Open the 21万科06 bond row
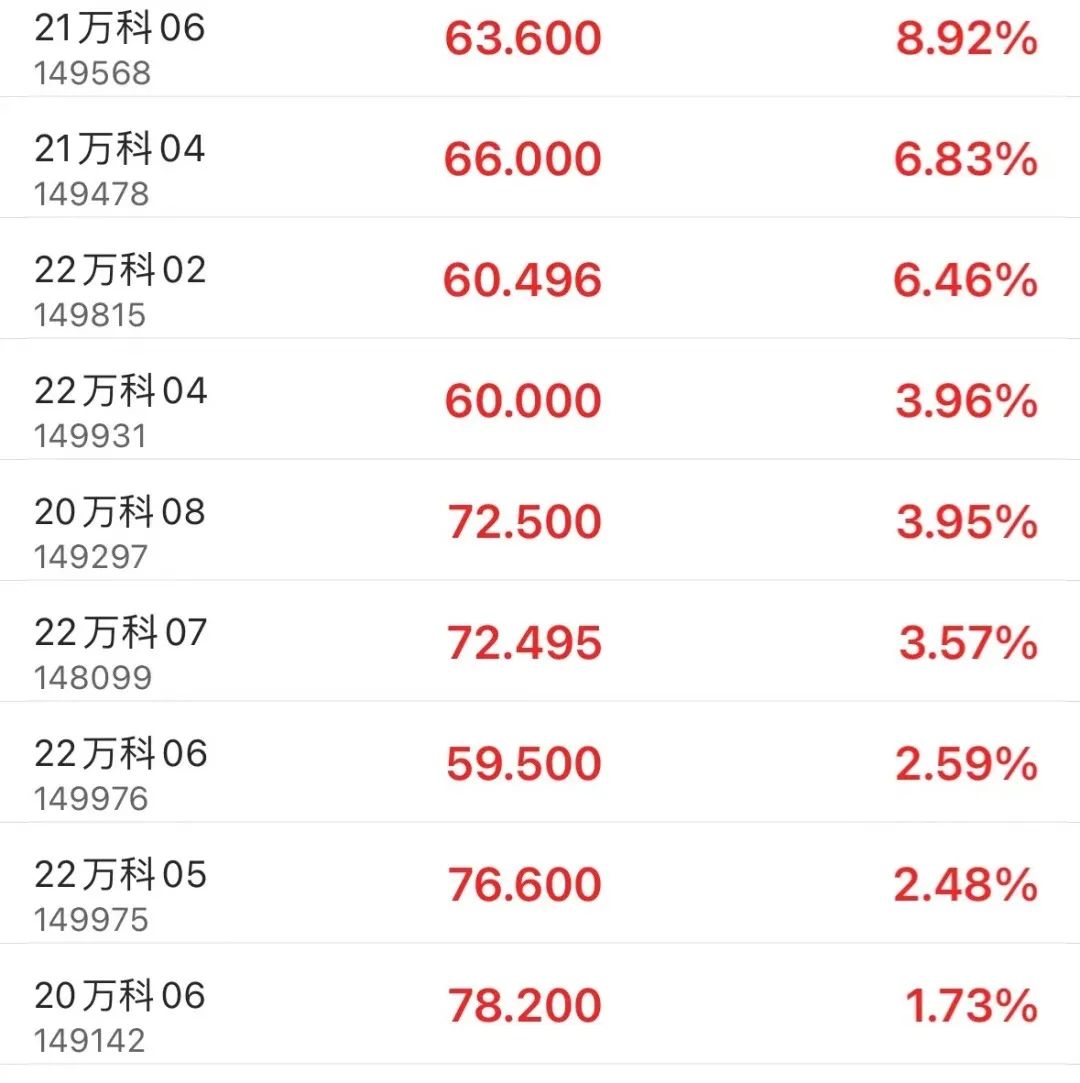 click(x=120, y=28)
